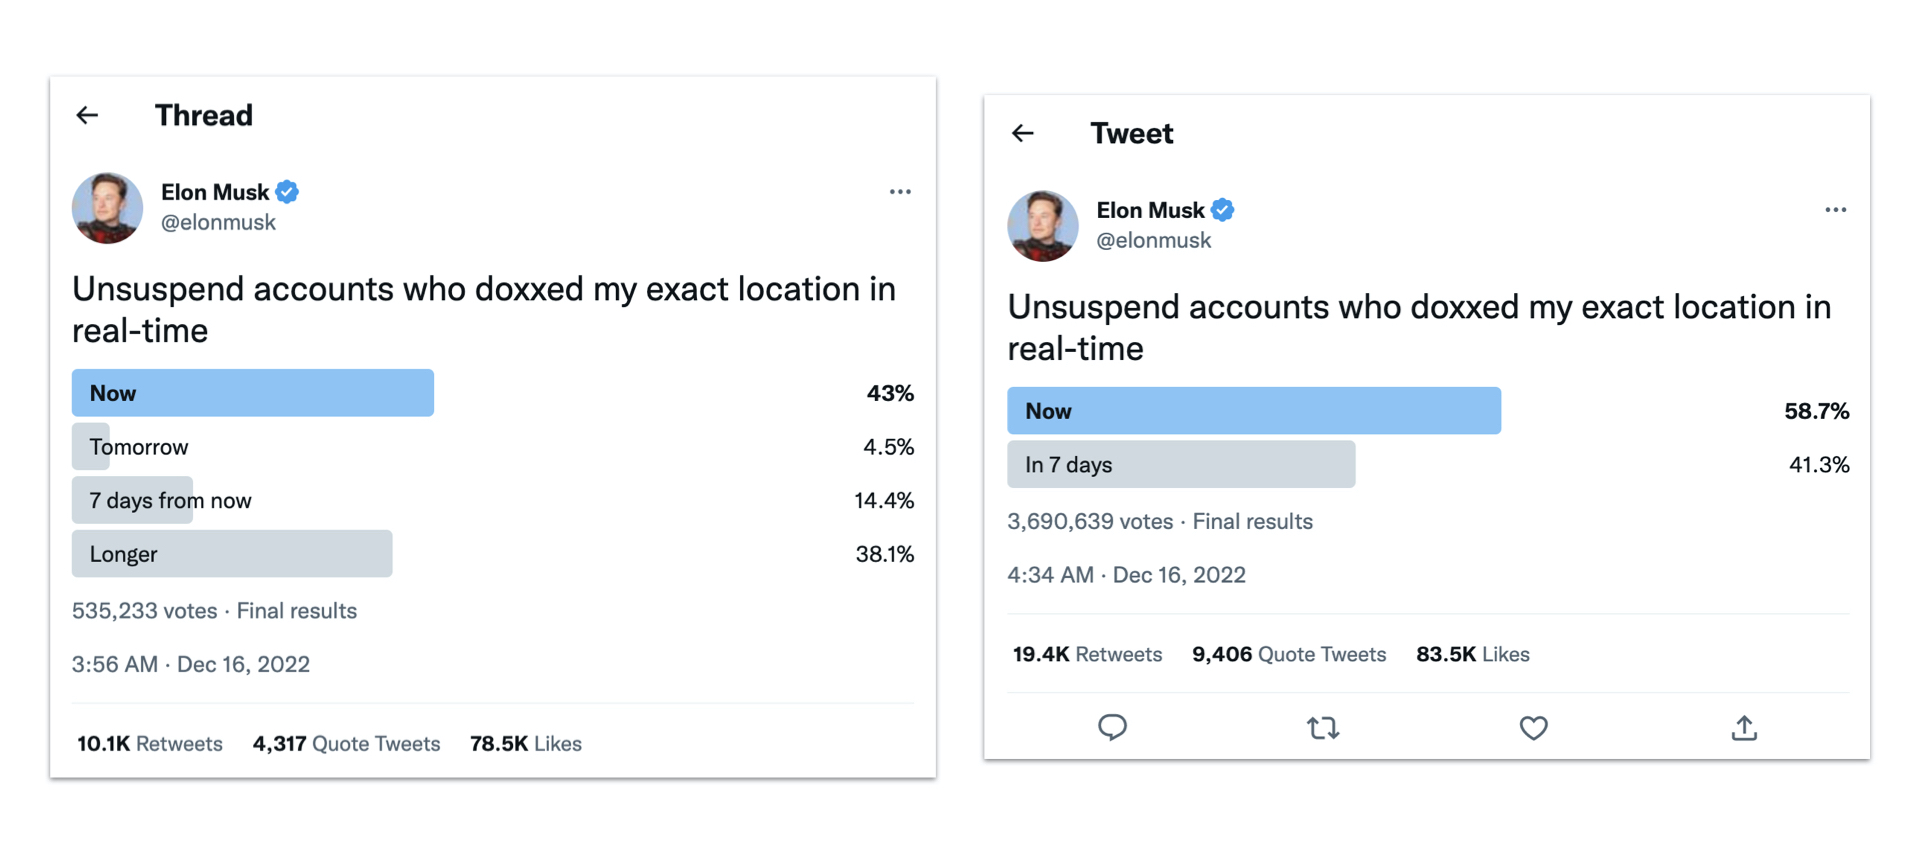The height and width of the screenshot is (855, 1918).
Task: Click the reply bubble icon
Action: coord(1112,728)
